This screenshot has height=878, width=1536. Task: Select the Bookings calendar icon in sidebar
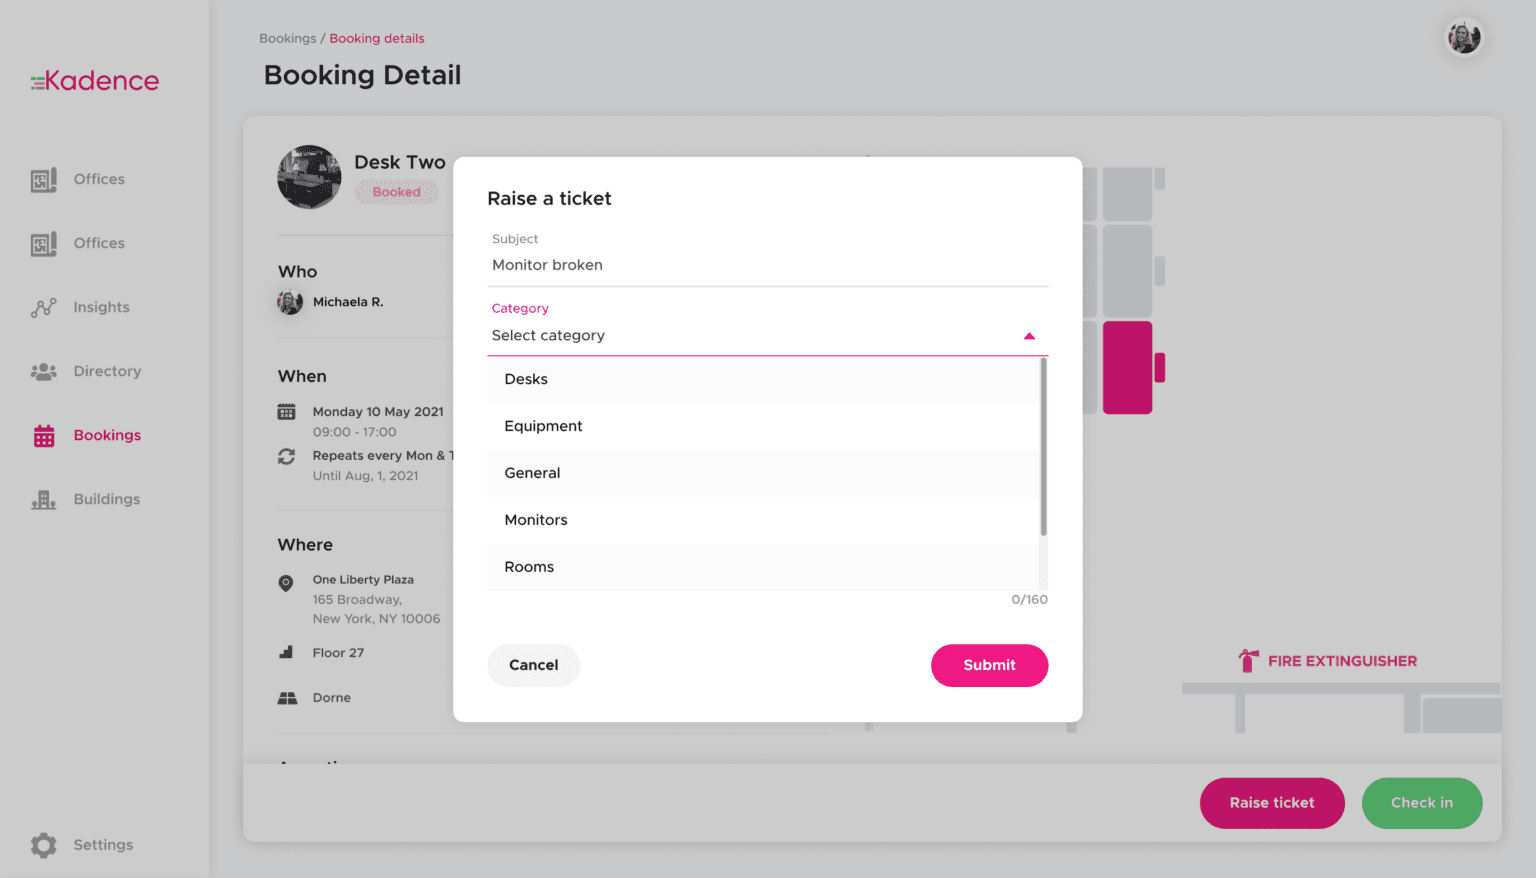(x=44, y=435)
